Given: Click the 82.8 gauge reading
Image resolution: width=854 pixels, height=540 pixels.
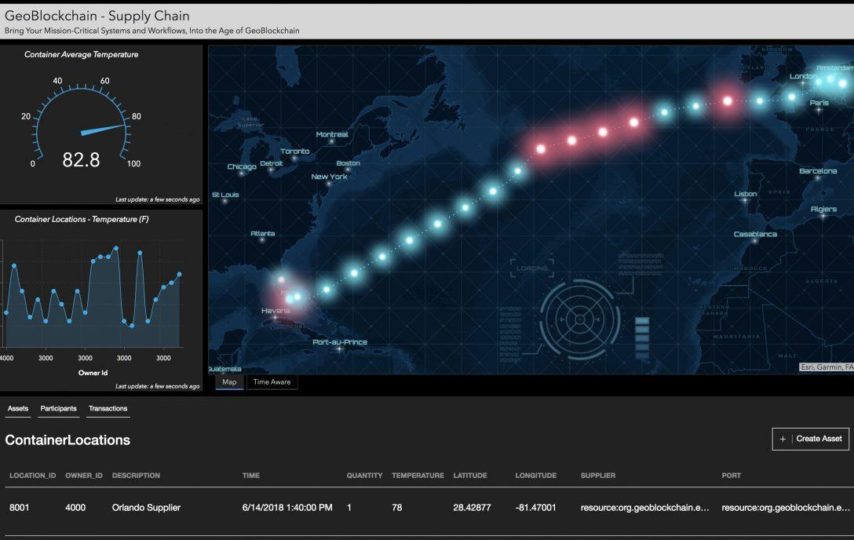Looking at the screenshot, I should coord(81,160).
